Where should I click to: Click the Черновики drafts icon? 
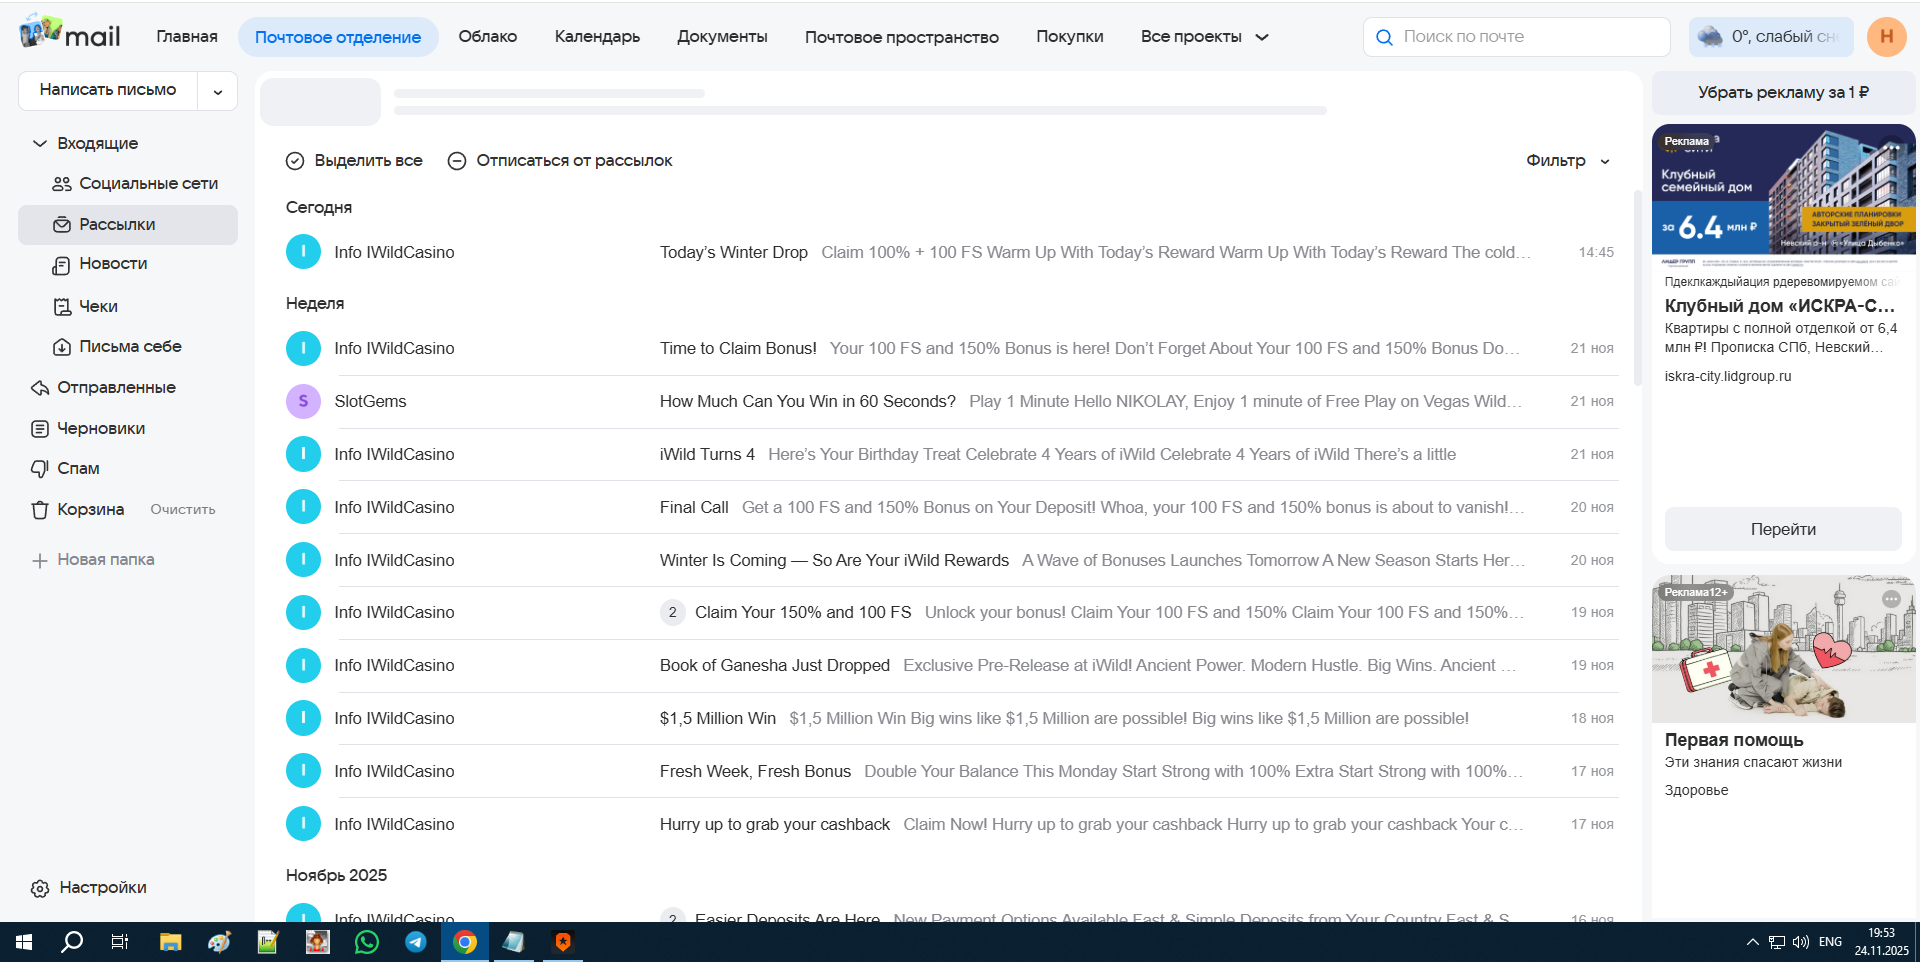40,429
